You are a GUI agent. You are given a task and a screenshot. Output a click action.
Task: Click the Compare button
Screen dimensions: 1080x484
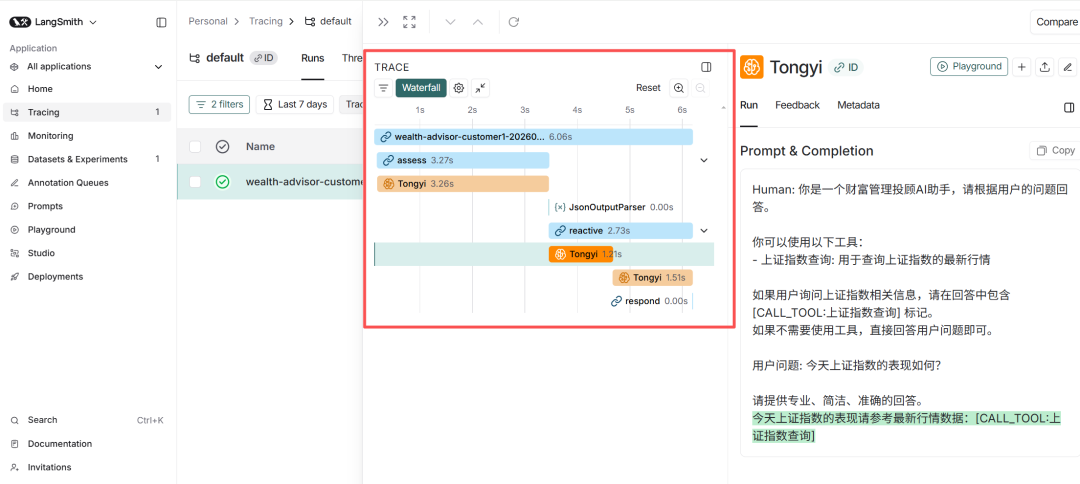[x=1055, y=22]
